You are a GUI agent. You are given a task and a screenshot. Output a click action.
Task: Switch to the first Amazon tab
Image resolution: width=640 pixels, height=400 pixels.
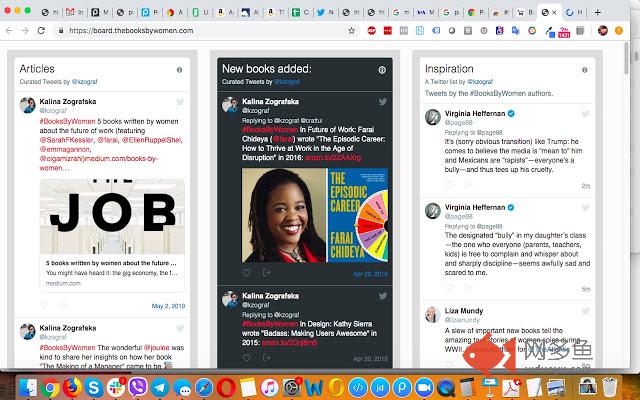click(x=225, y=12)
